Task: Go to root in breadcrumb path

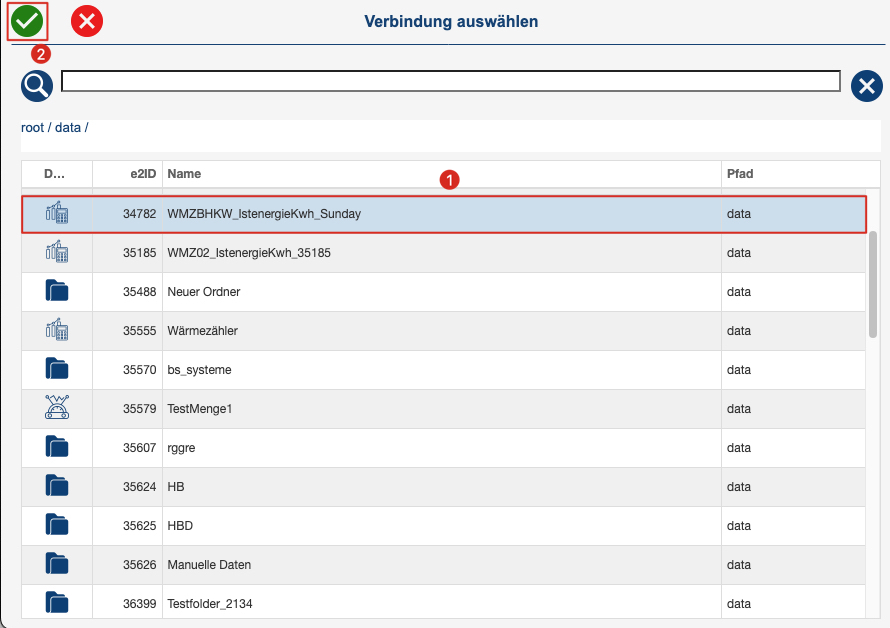Action: 32,128
